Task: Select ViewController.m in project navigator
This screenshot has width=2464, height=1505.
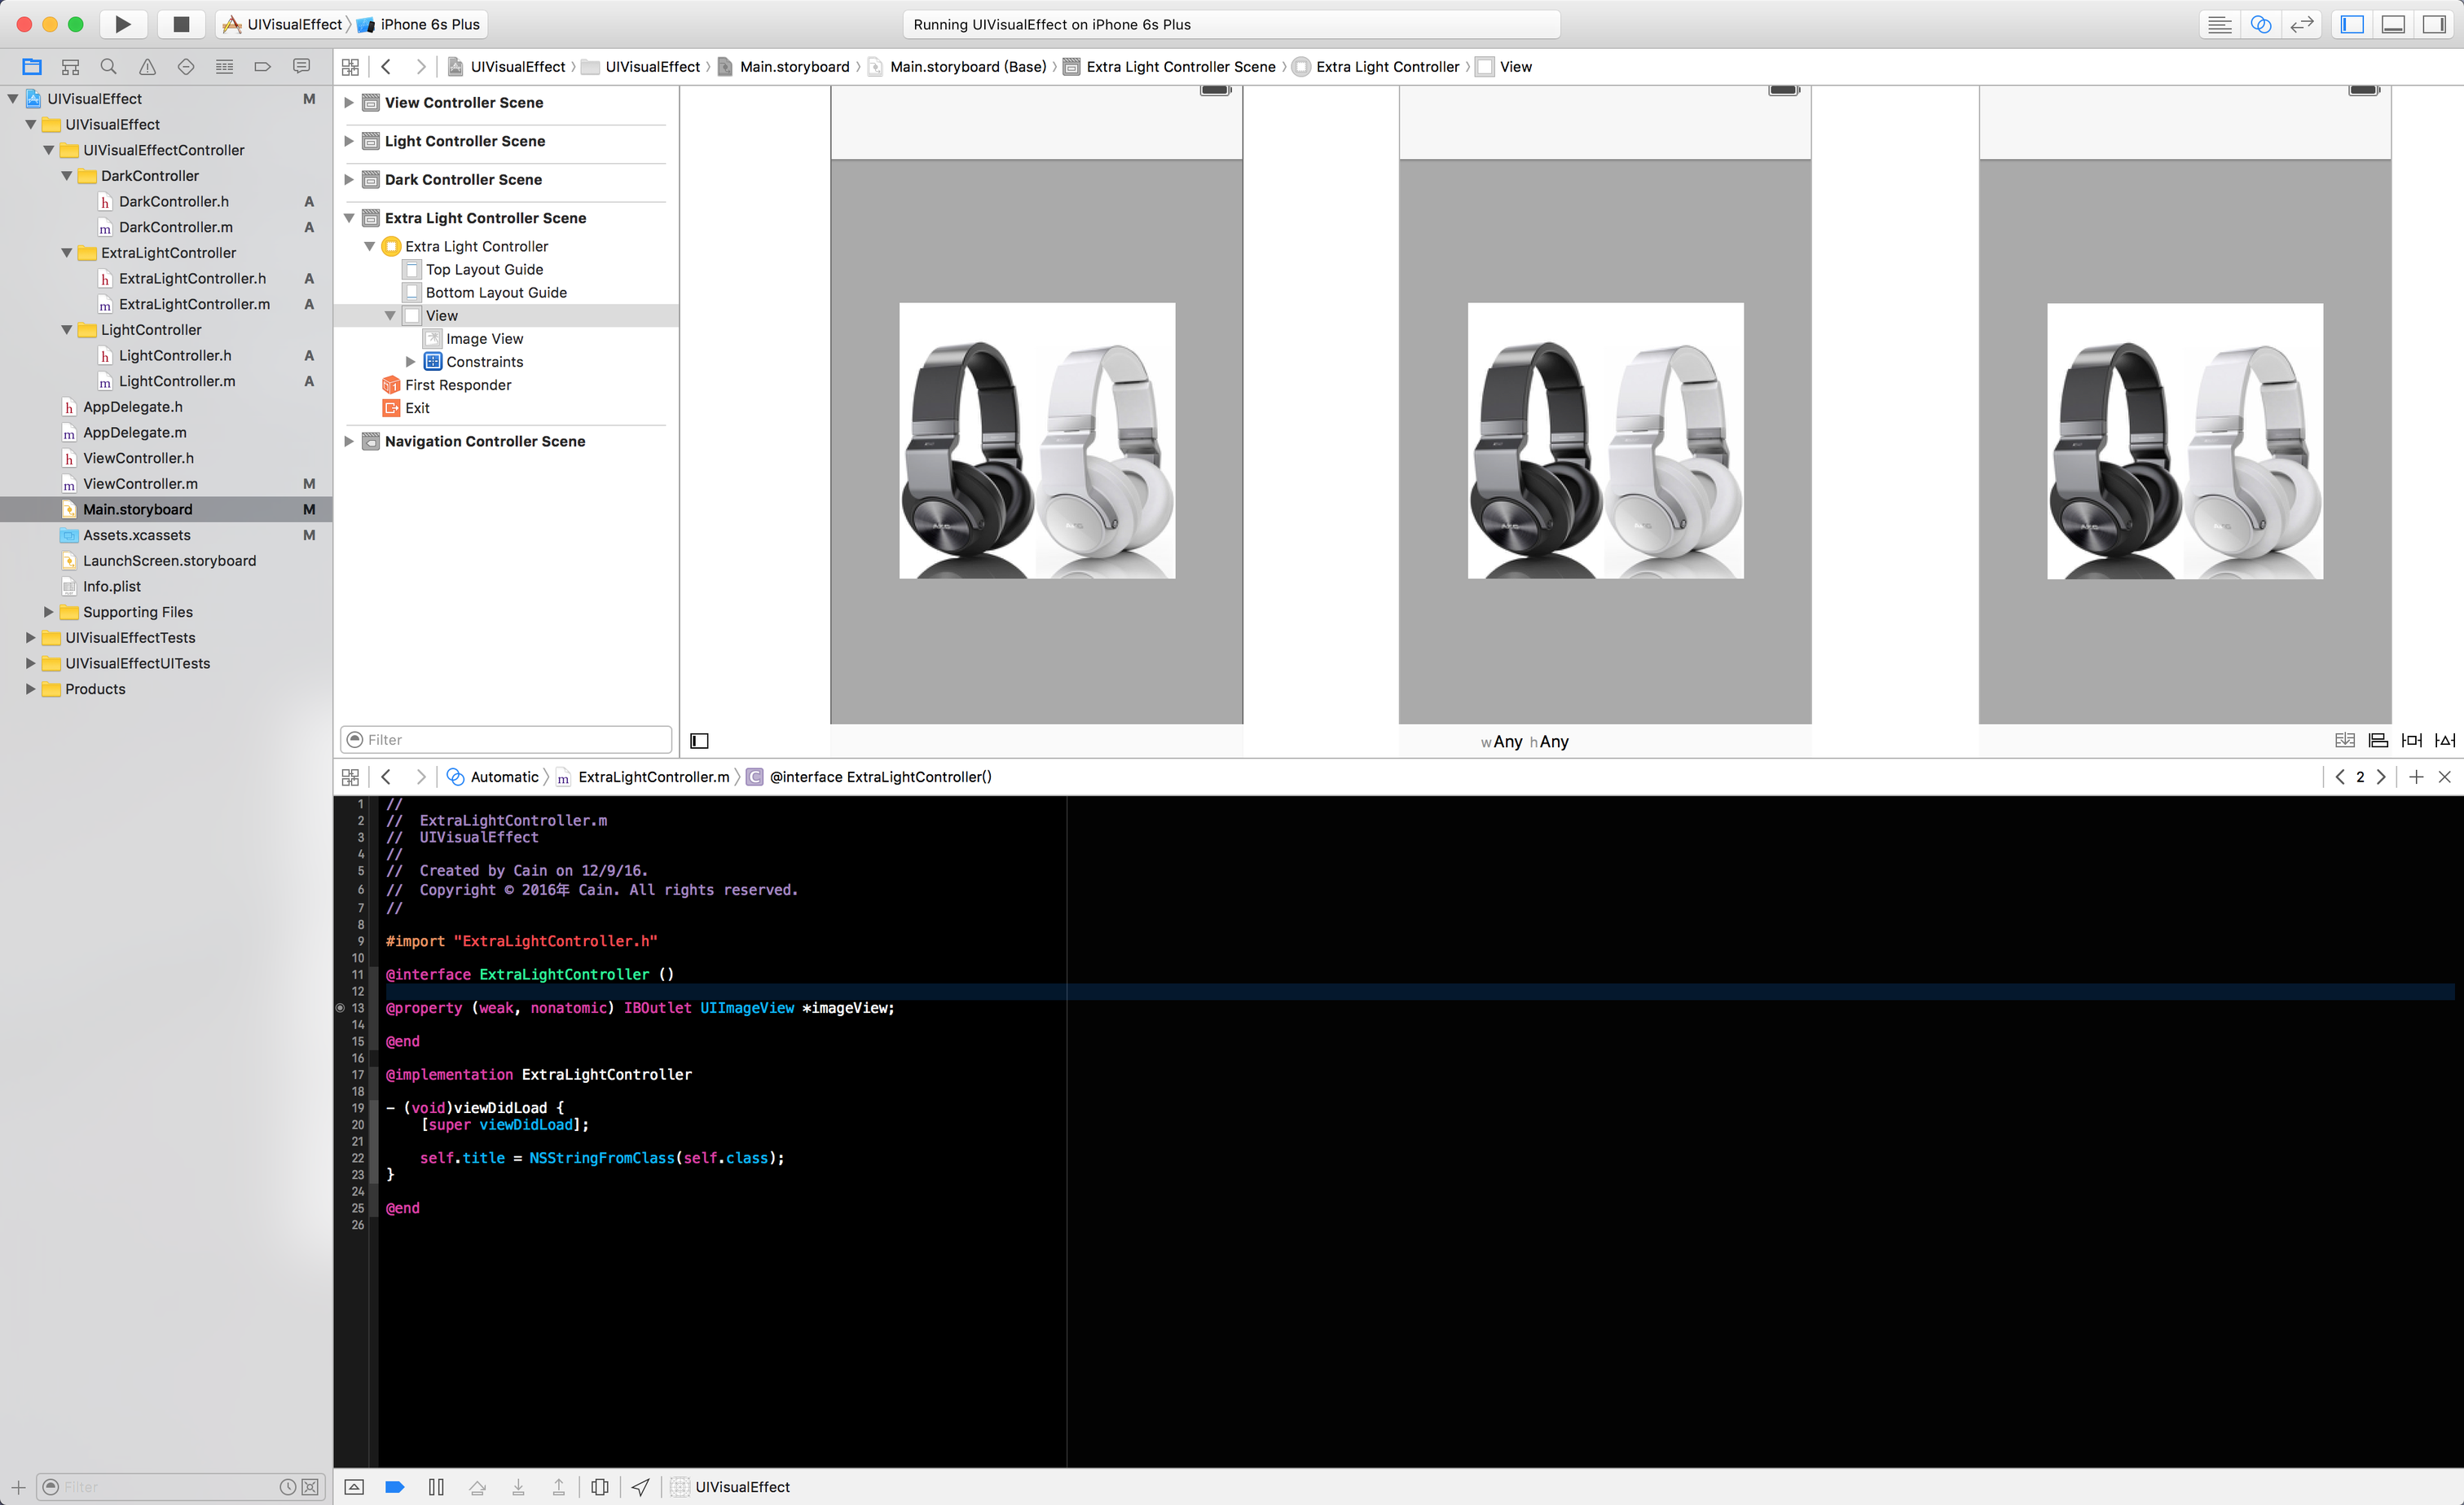Action: 140,484
